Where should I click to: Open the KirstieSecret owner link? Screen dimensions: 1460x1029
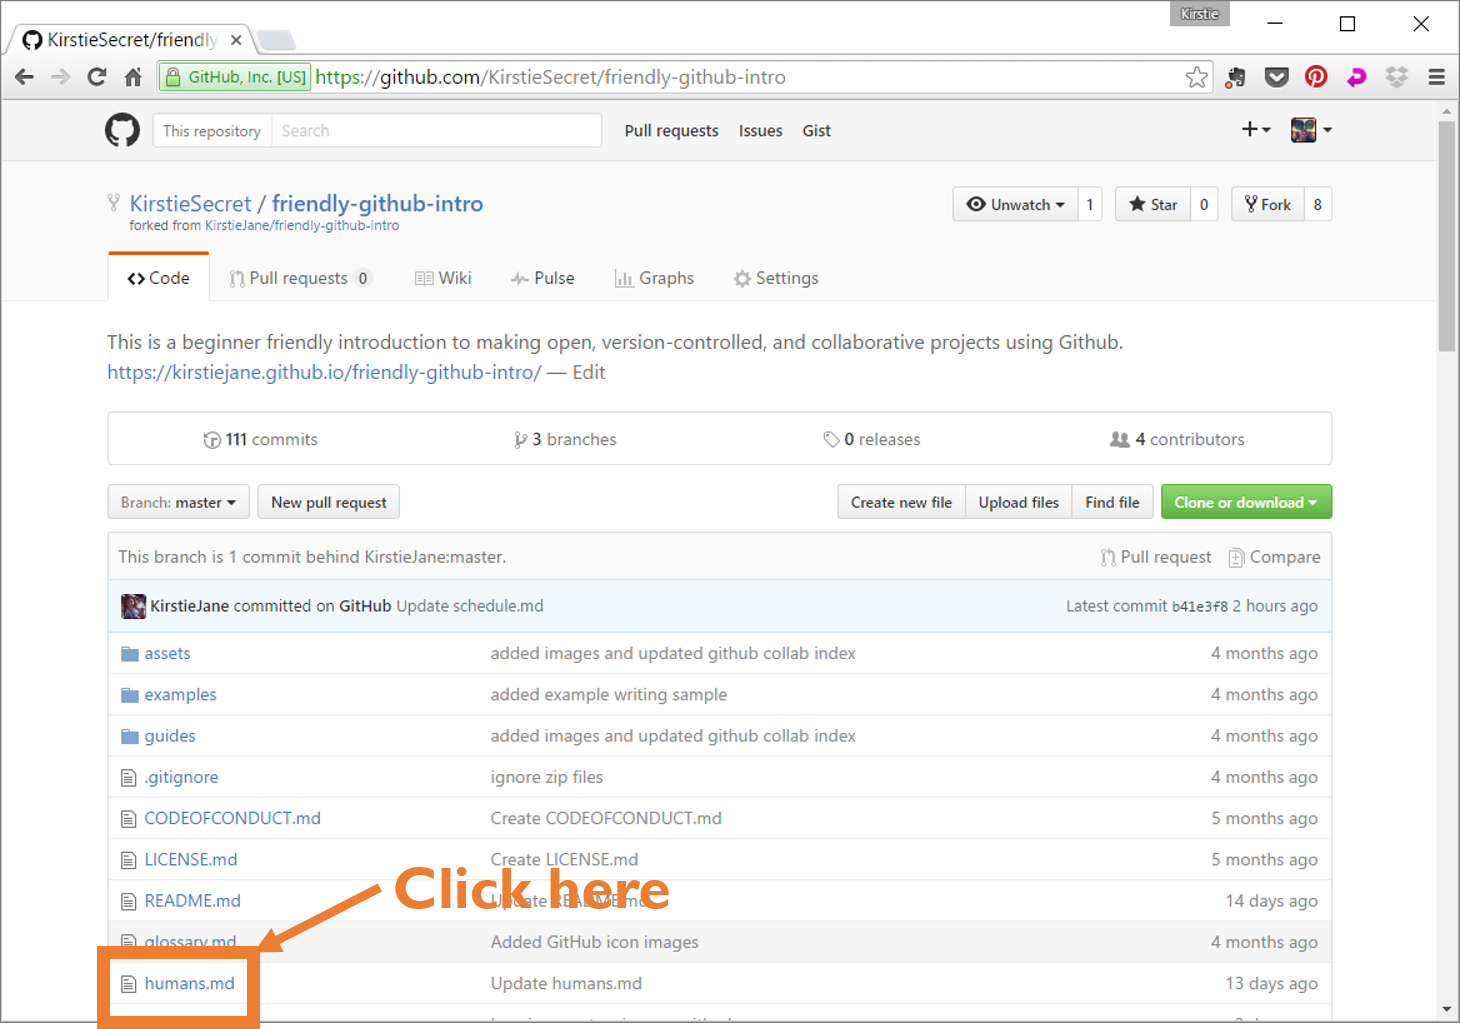(190, 203)
